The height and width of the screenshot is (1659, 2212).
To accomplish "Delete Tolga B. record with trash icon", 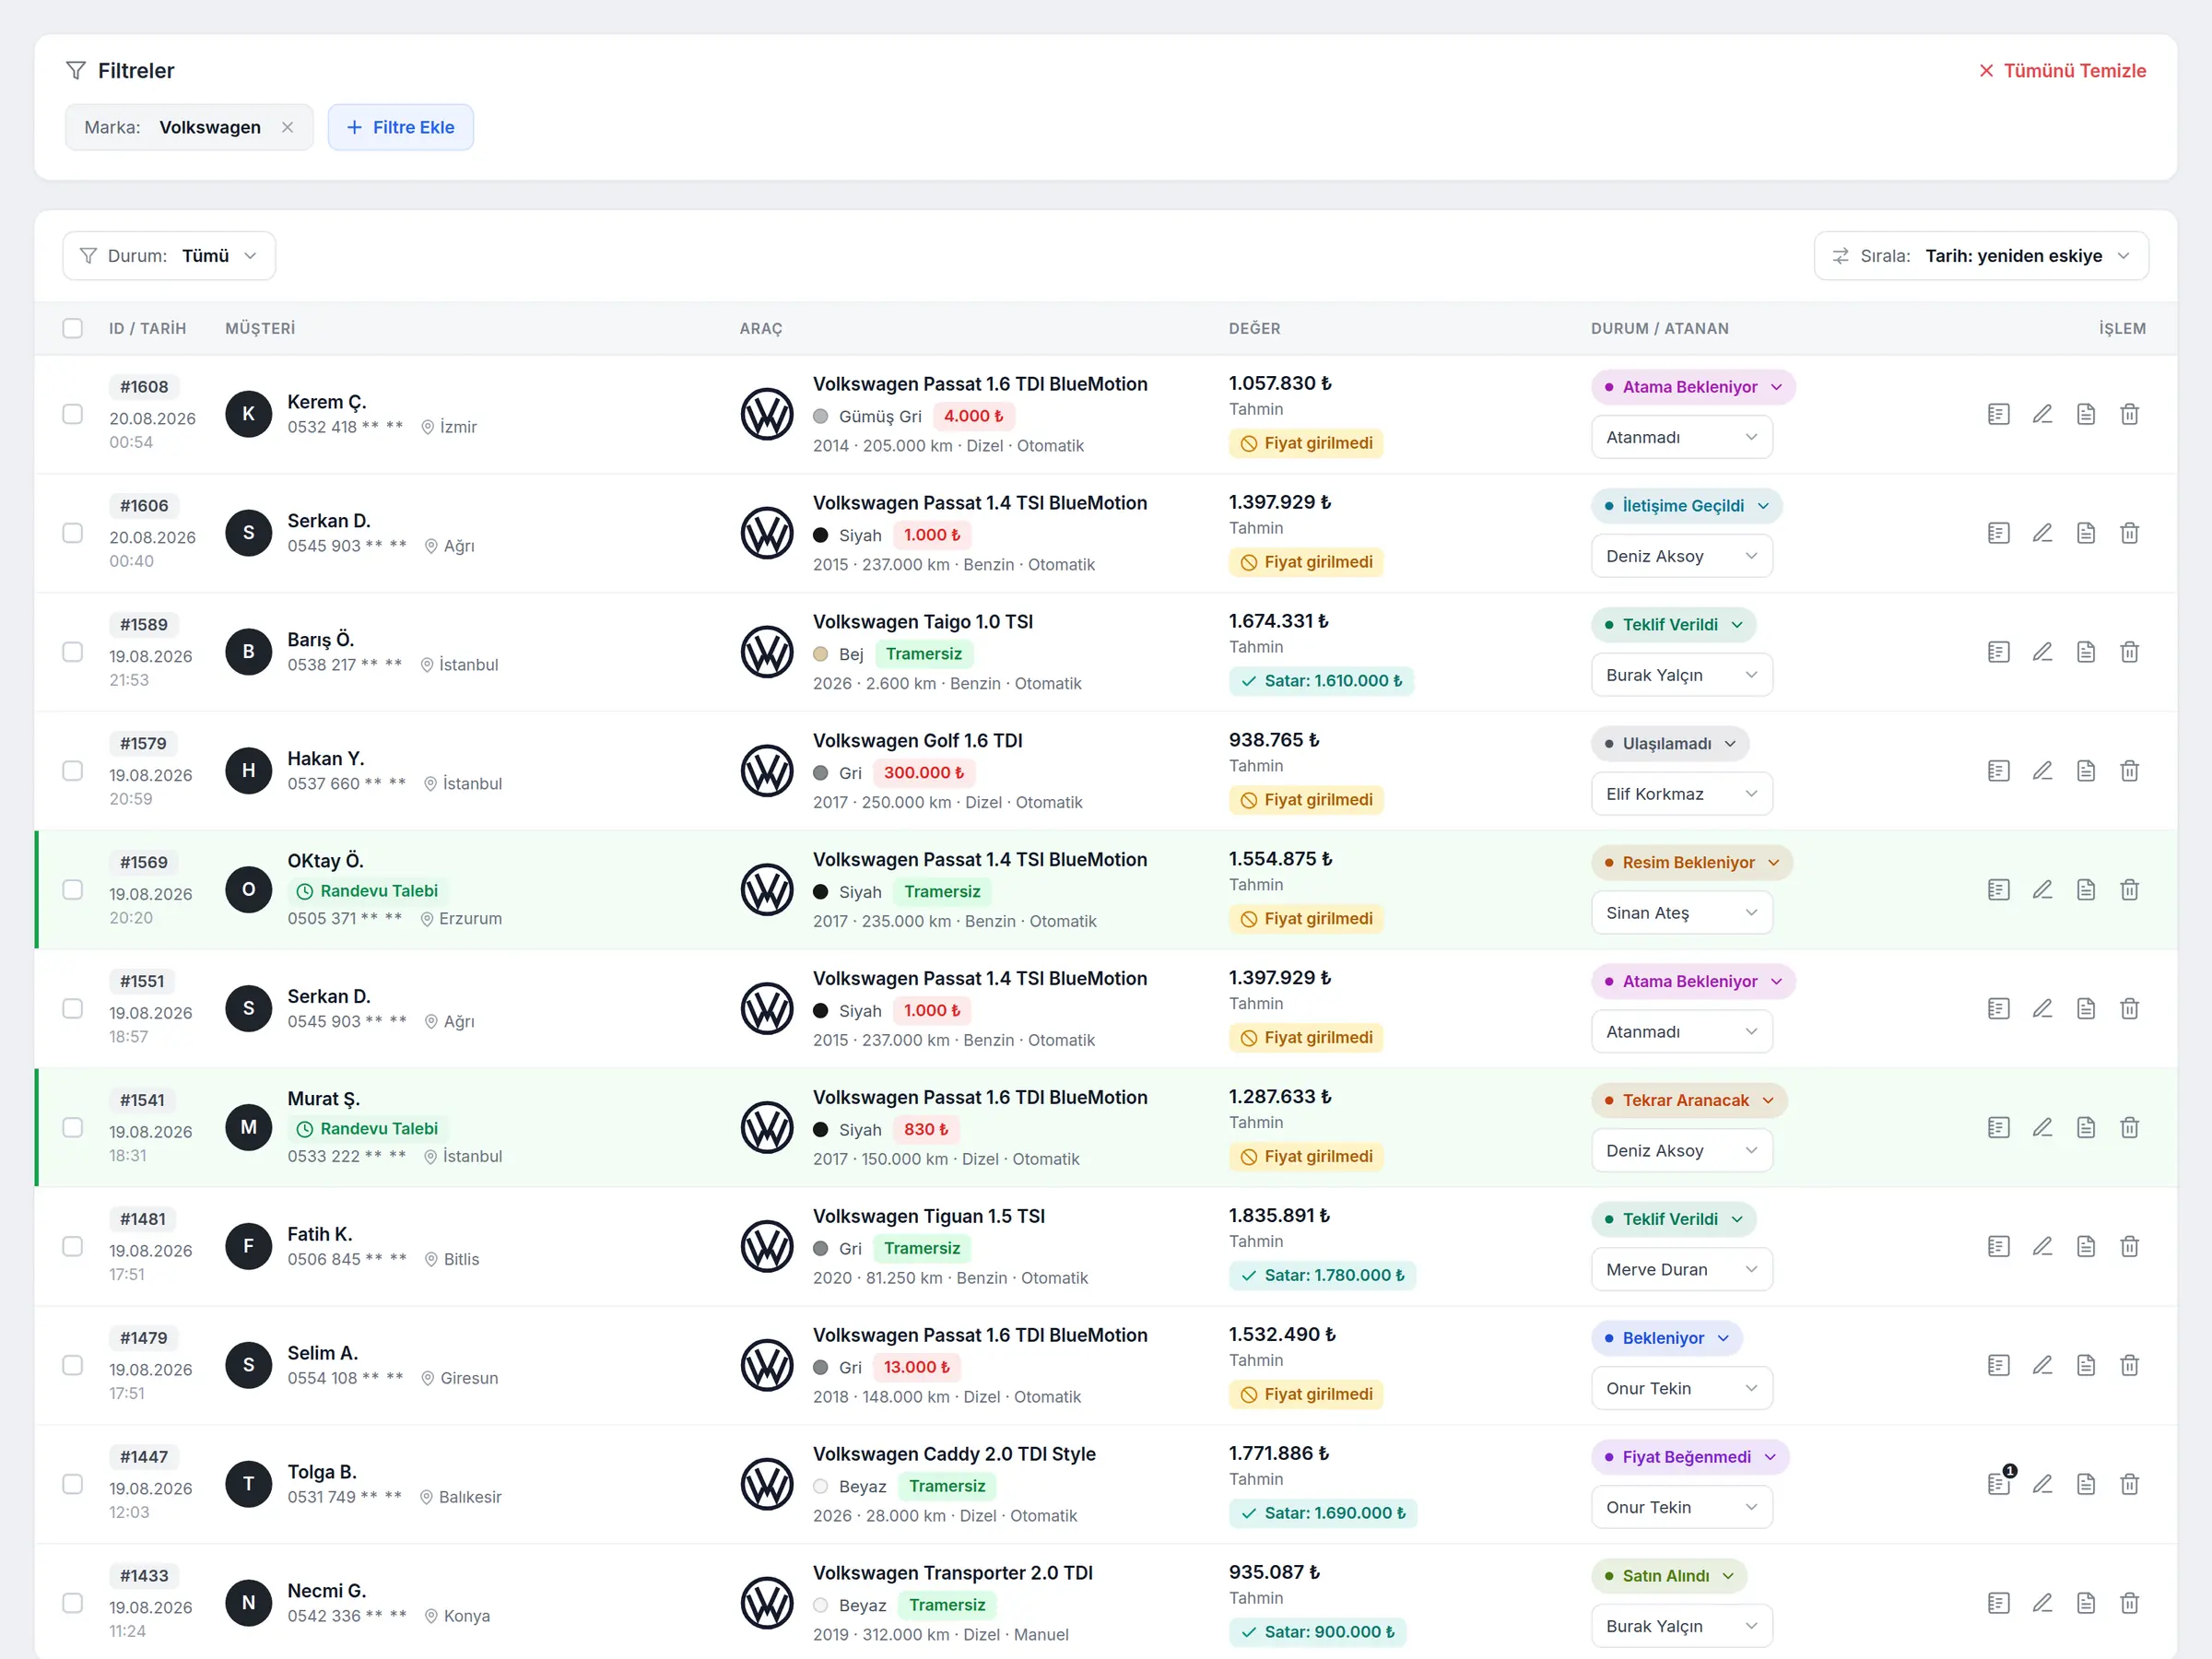I will pyautogui.click(x=2130, y=1485).
